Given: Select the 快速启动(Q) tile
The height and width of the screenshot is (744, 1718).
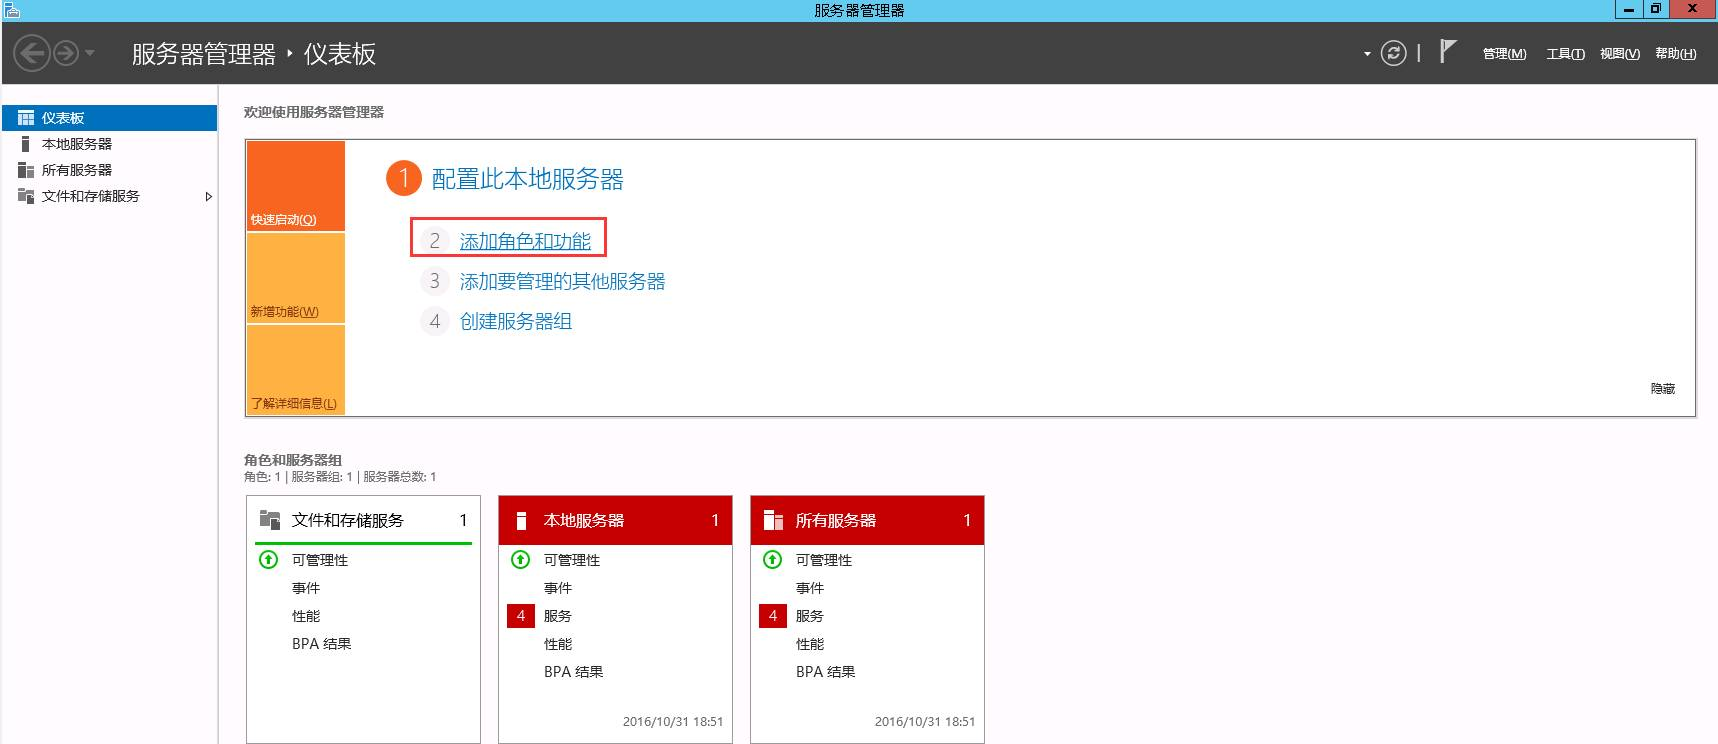Looking at the screenshot, I should tap(295, 186).
